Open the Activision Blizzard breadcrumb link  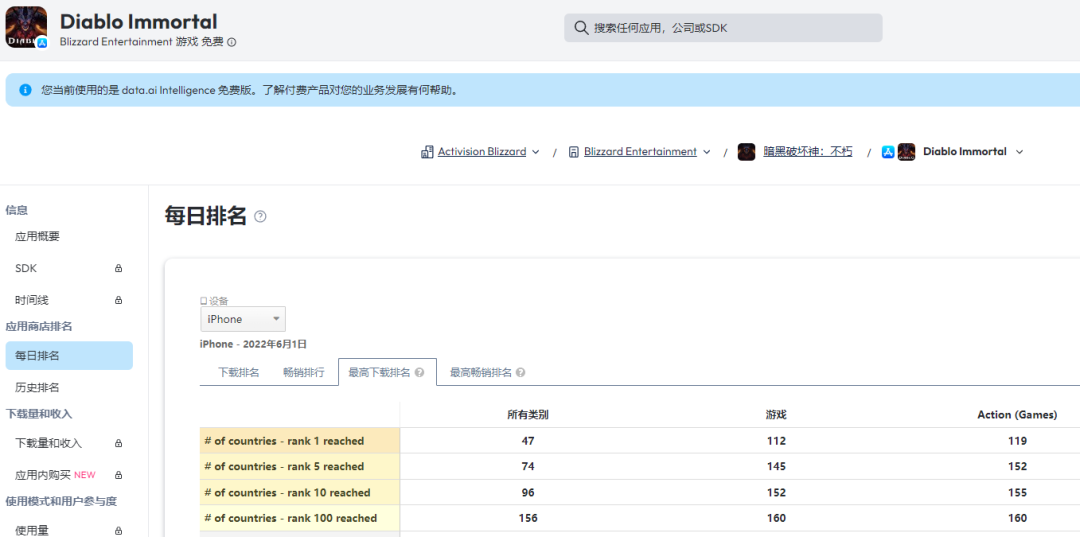tap(481, 151)
